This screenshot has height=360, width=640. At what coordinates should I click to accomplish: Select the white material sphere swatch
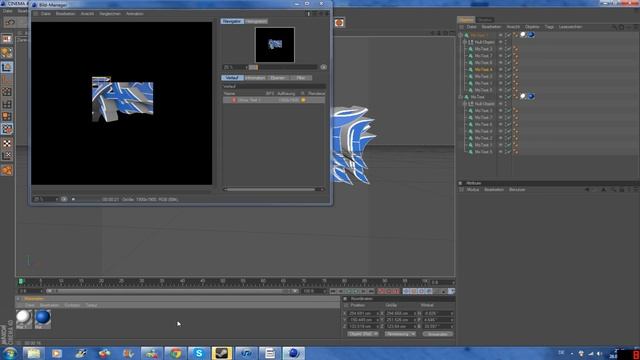[x=24, y=318]
